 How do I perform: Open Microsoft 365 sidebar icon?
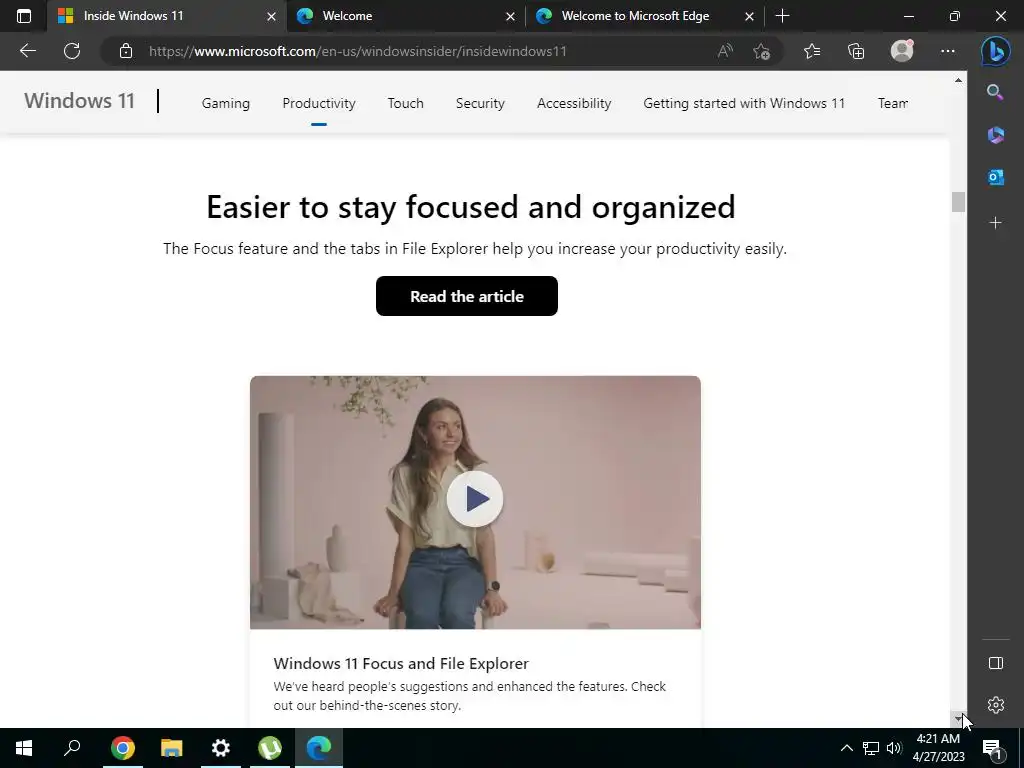click(995, 135)
